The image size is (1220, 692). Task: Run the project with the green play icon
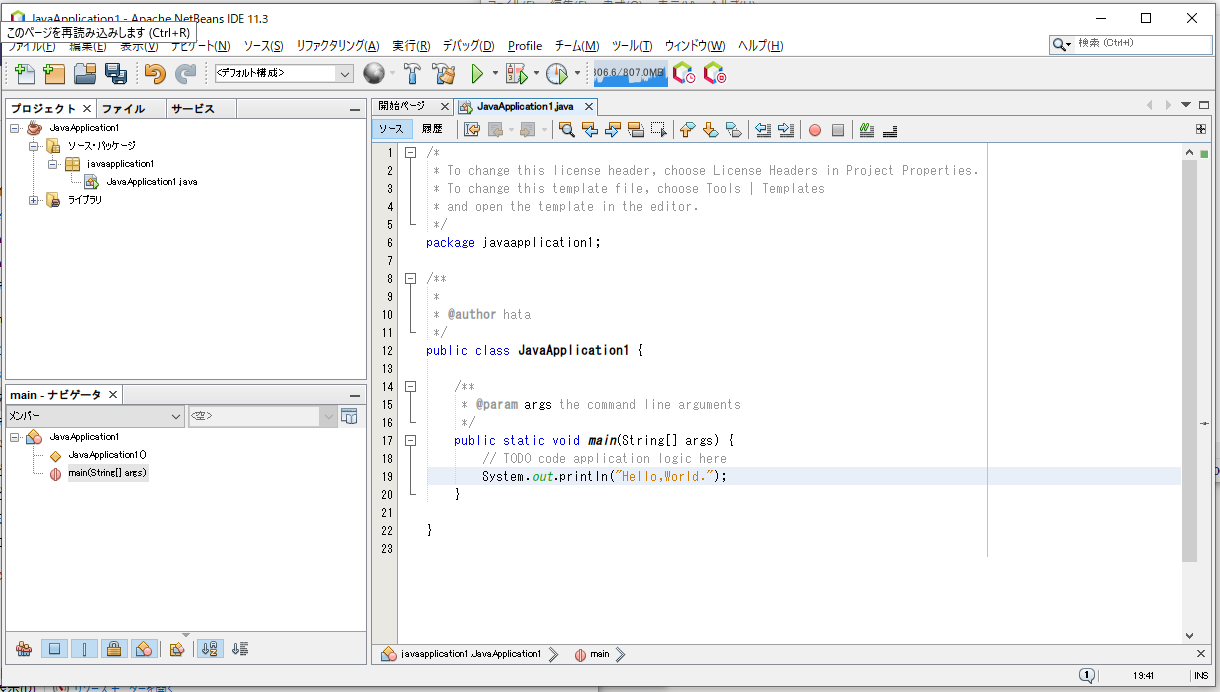click(x=477, y=73)
